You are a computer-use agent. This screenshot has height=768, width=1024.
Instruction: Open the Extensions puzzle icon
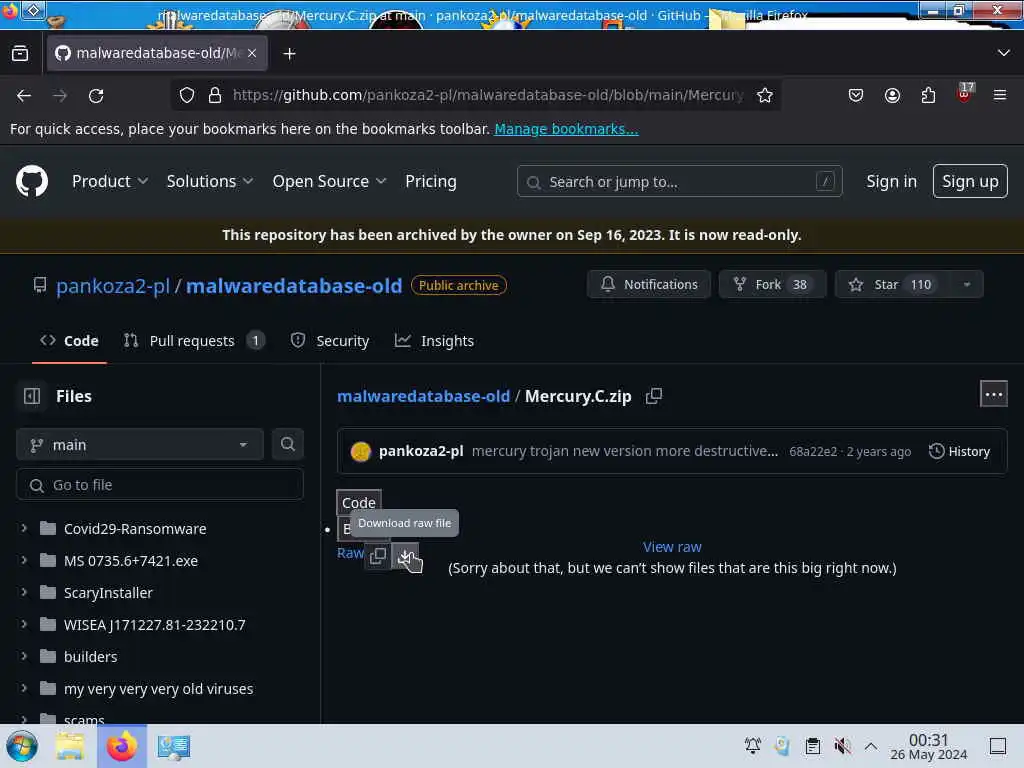pyautogui.click(x=928, y=95)
